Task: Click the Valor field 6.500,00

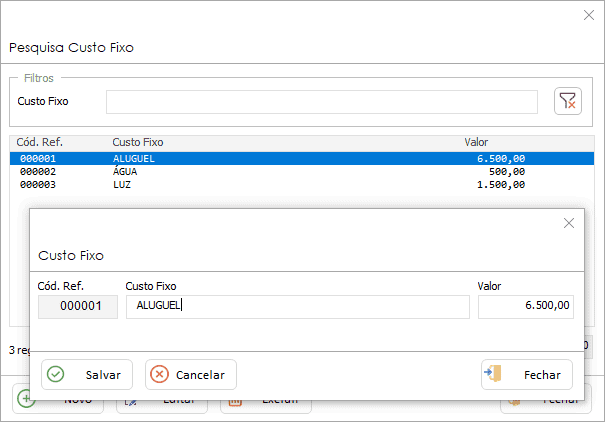Action: tap(526, 307)
